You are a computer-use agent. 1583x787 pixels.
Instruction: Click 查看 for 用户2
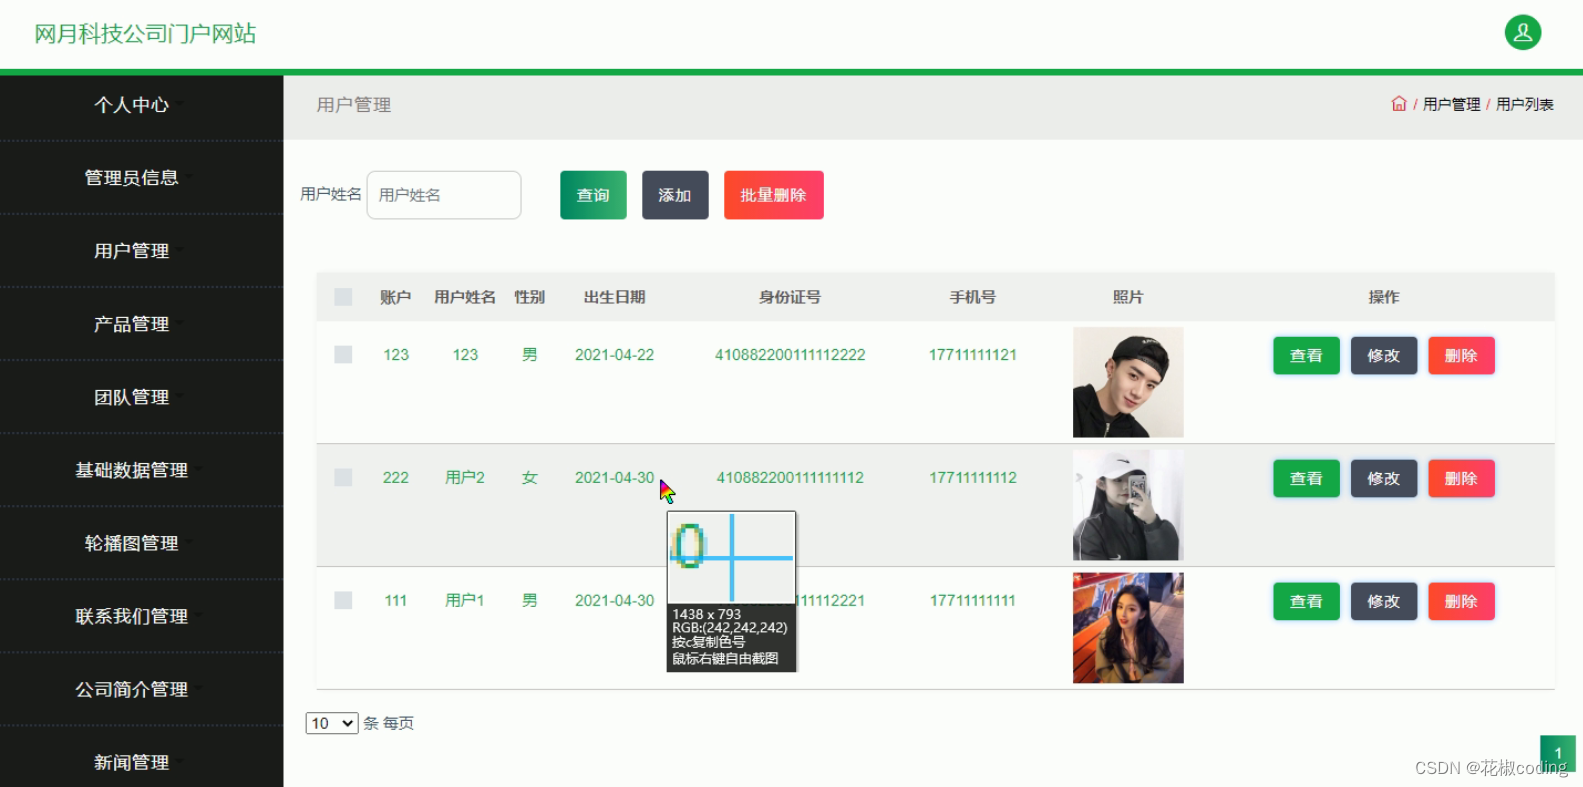pos(1306,478)
